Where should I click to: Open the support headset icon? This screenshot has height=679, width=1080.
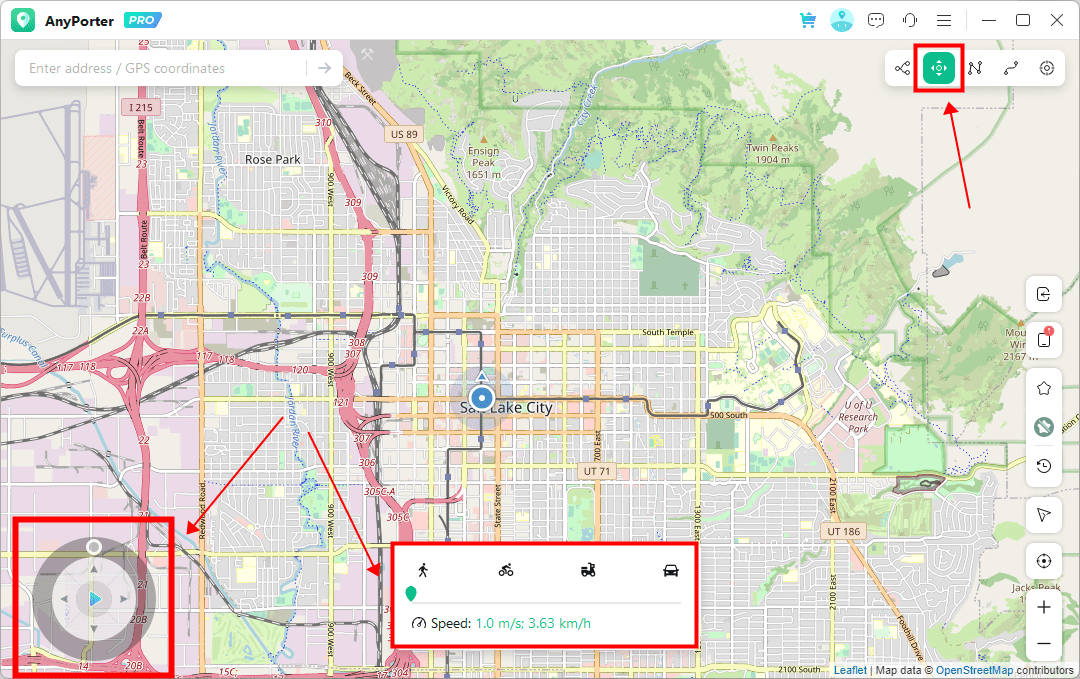tap(910, 20)
